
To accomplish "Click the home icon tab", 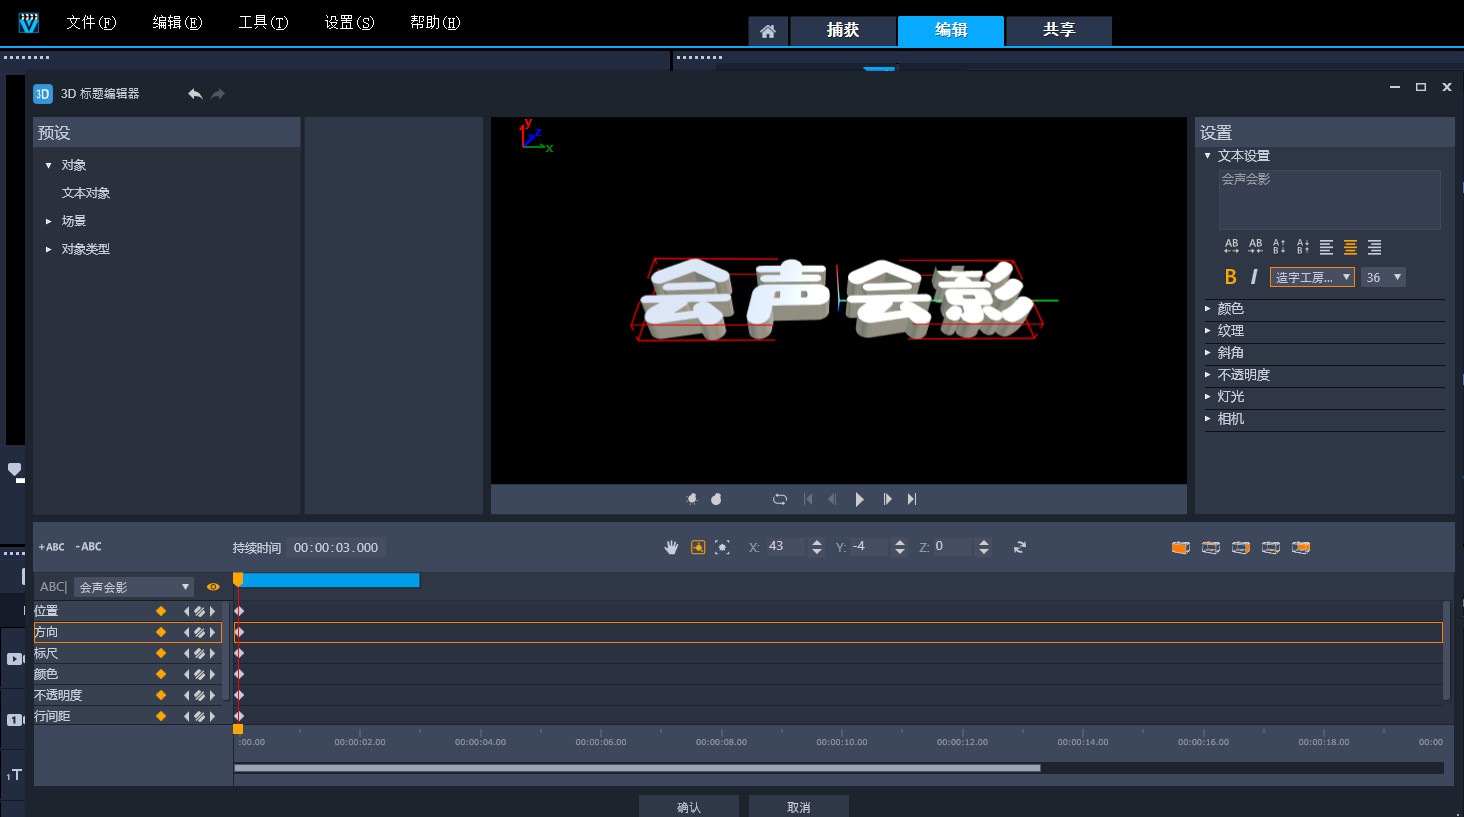I will (768, 31).
